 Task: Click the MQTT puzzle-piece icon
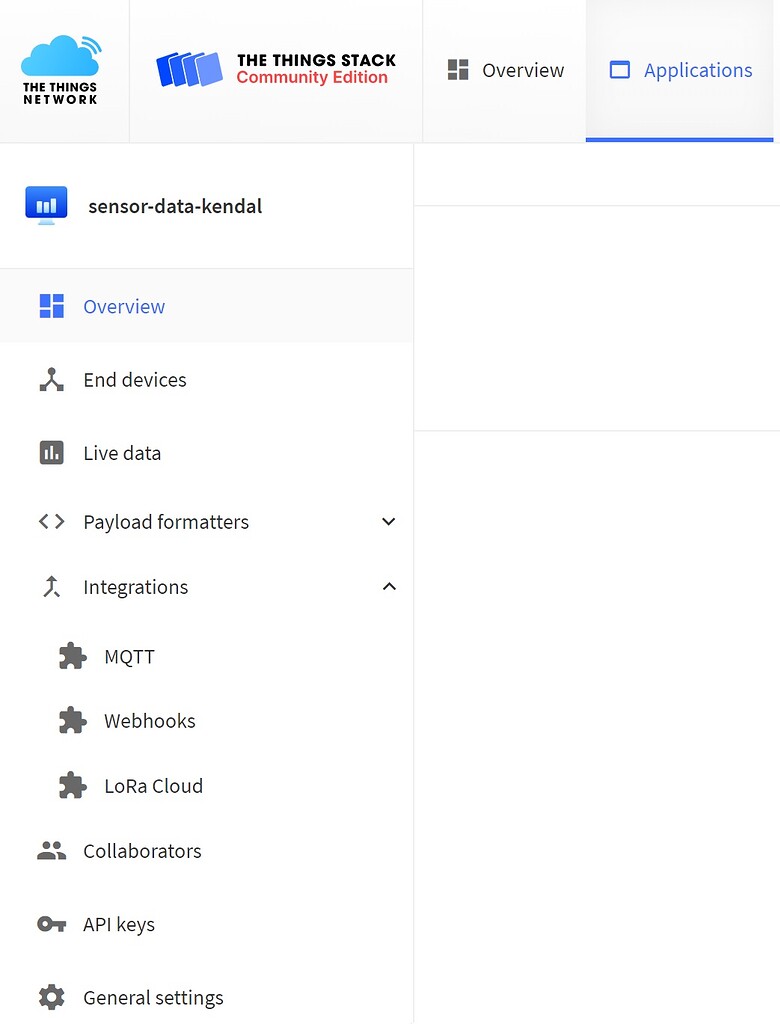point(71,656)
